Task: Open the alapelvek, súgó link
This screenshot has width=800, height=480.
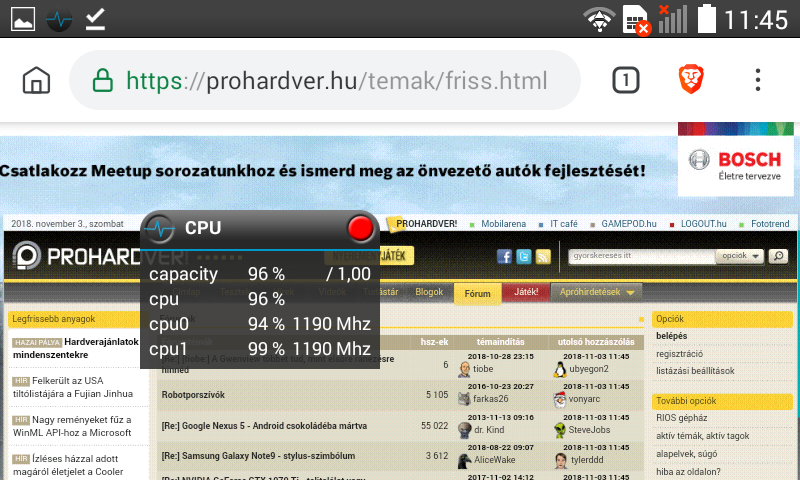Action: 686,454
